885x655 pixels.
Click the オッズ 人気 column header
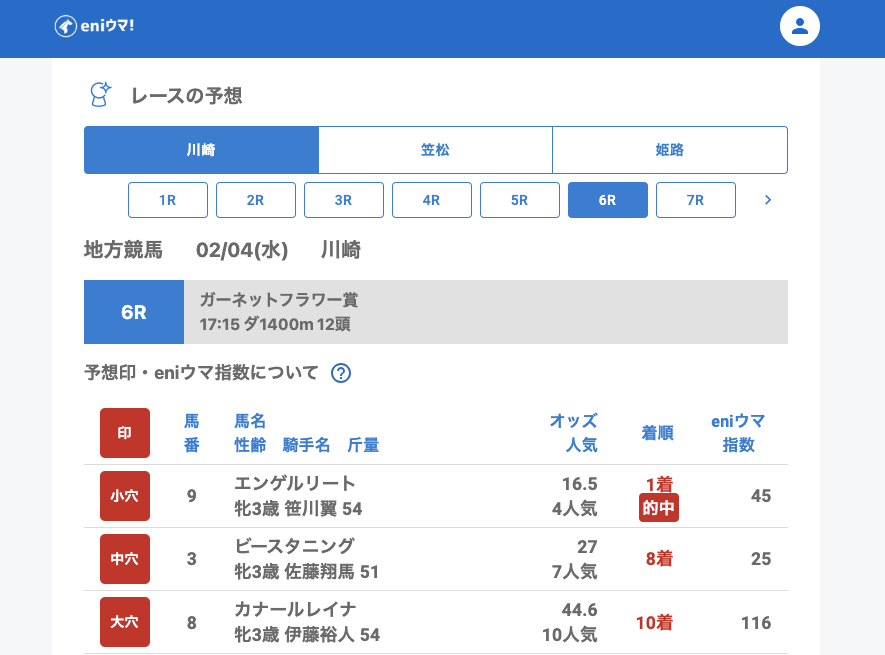pos(573,433)
